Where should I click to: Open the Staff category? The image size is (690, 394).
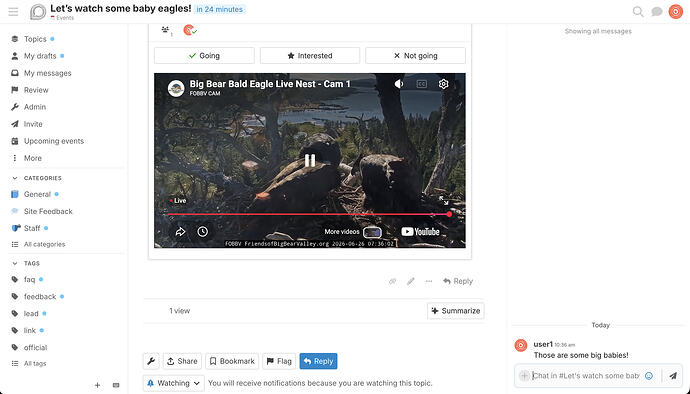click(32, 228)
